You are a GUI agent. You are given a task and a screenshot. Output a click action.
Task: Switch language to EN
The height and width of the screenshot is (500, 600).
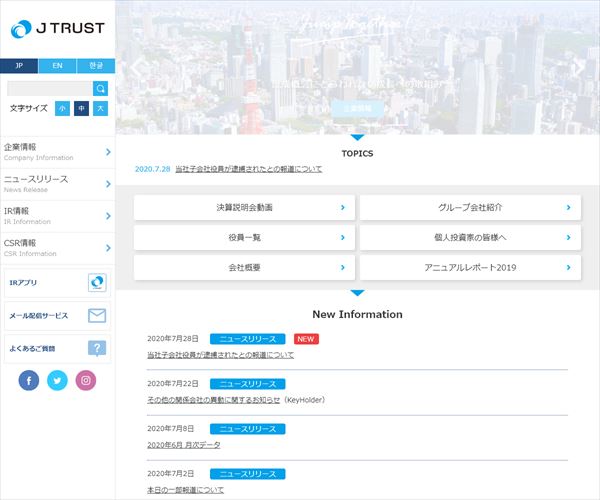[57, 66]
